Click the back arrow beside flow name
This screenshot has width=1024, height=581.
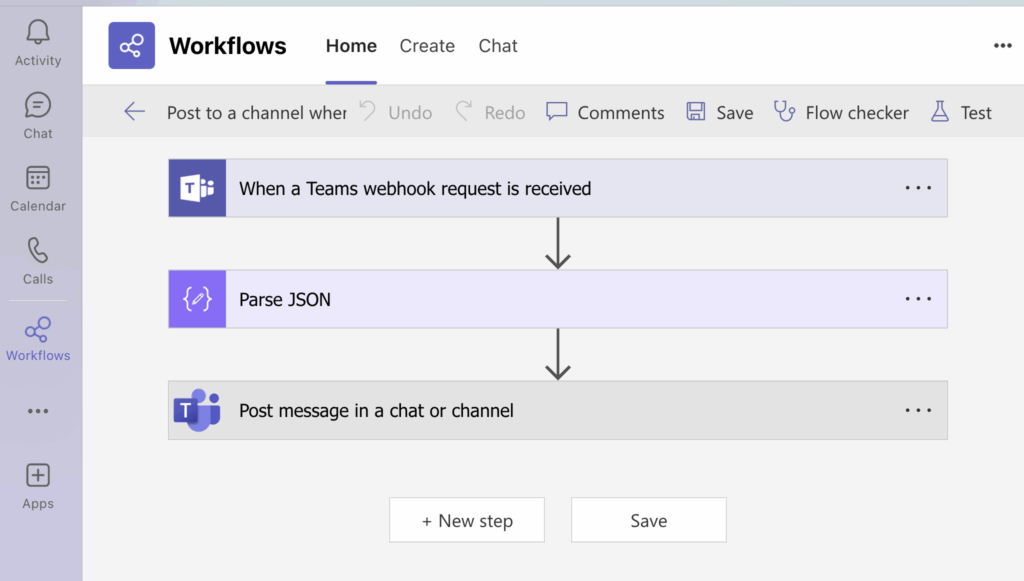point(135,112)
